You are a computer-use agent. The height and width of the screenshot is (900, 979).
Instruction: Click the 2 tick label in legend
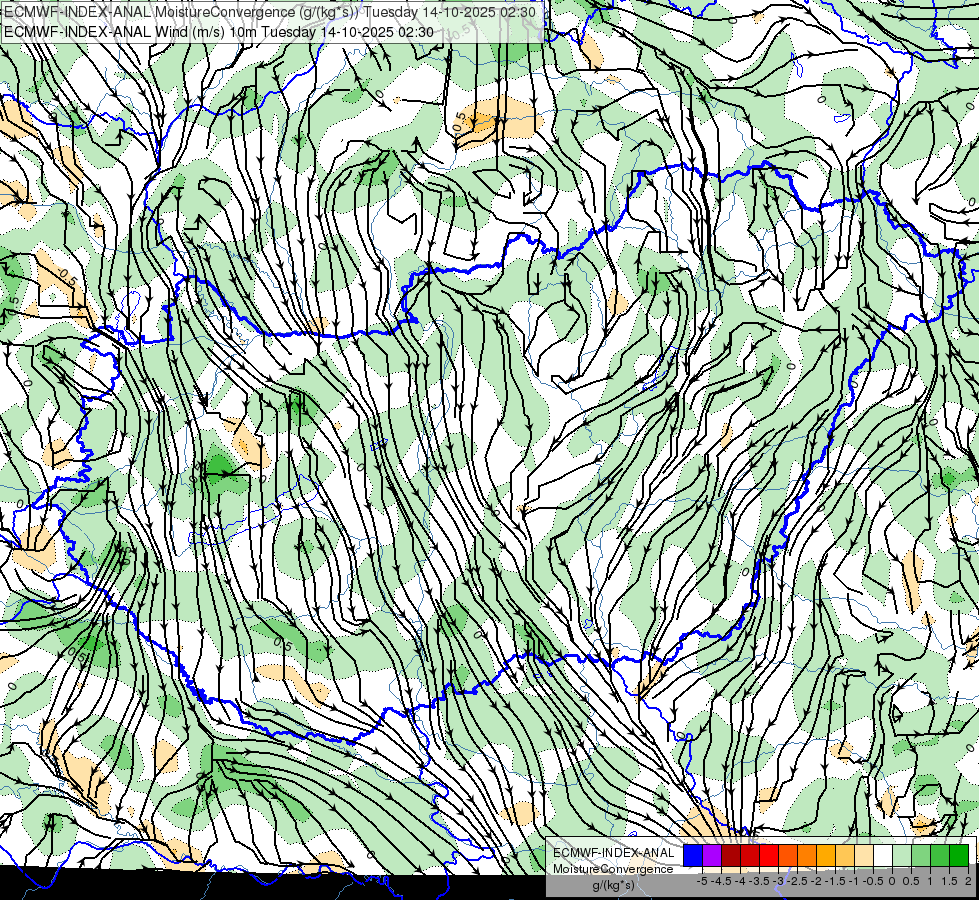tap(968, 881)
